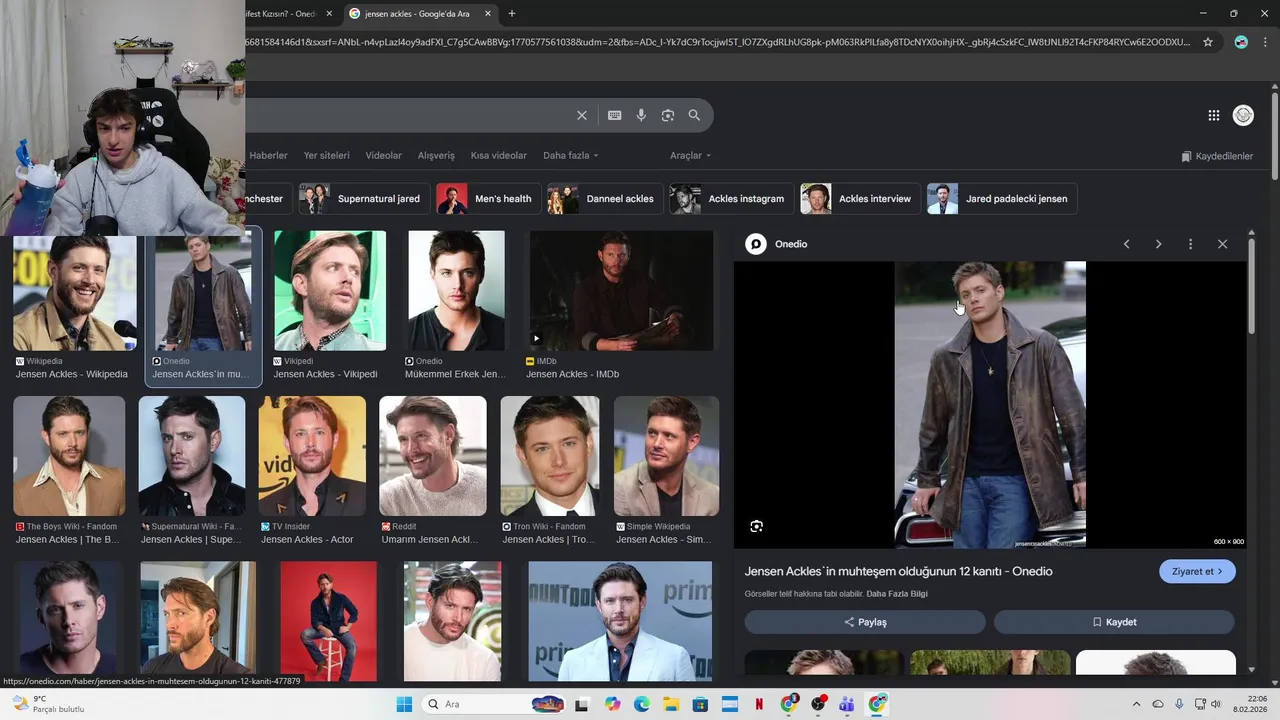Launch Microsoft Edge from taskbar
This screenshot has width=1280, height=720.
pyautogui.click(x=641, y=704)
